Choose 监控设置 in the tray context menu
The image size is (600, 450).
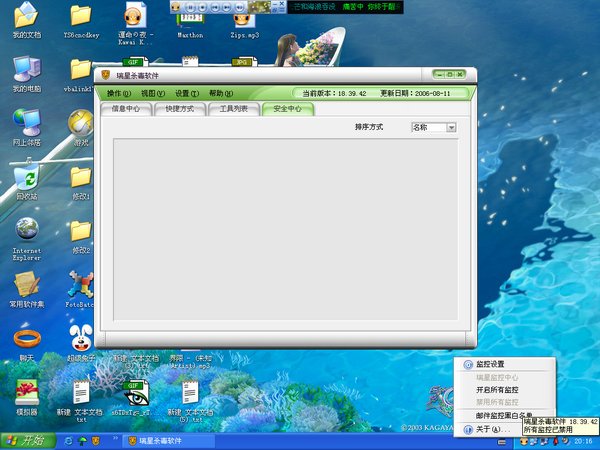pyautogui.click(x=504, y=364)
